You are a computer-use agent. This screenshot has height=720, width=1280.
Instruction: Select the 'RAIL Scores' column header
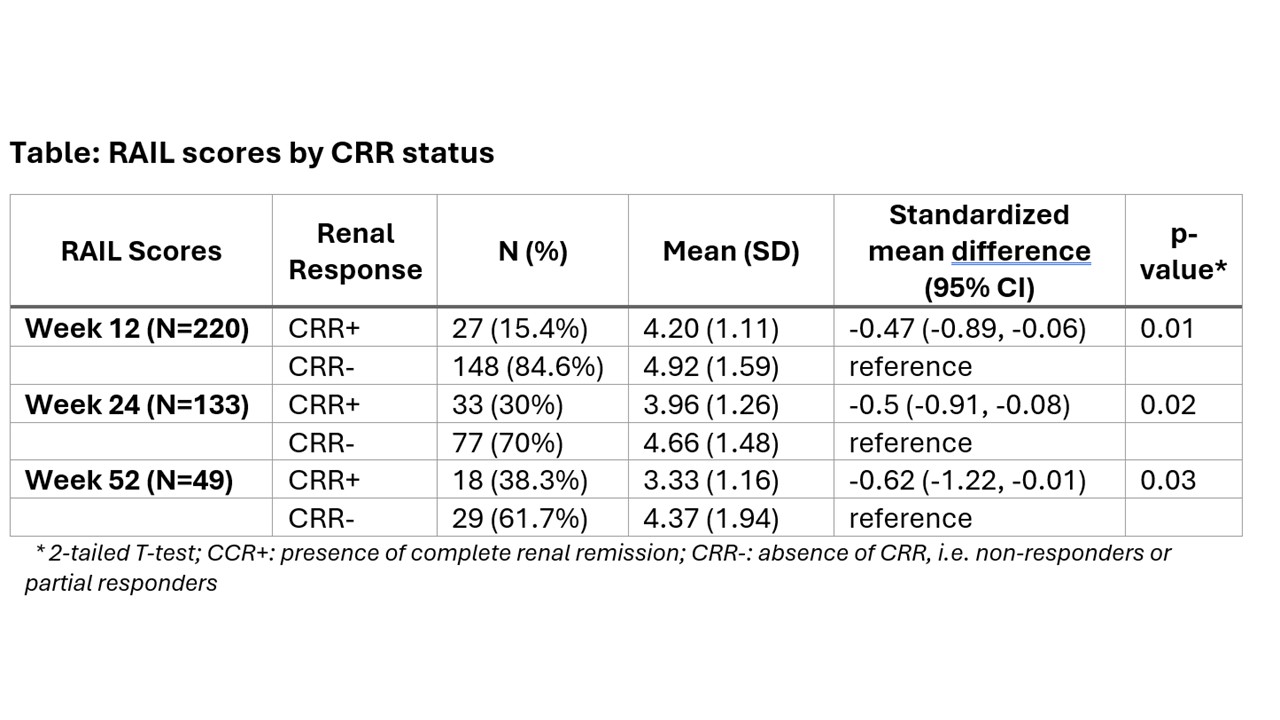(141, 251)
